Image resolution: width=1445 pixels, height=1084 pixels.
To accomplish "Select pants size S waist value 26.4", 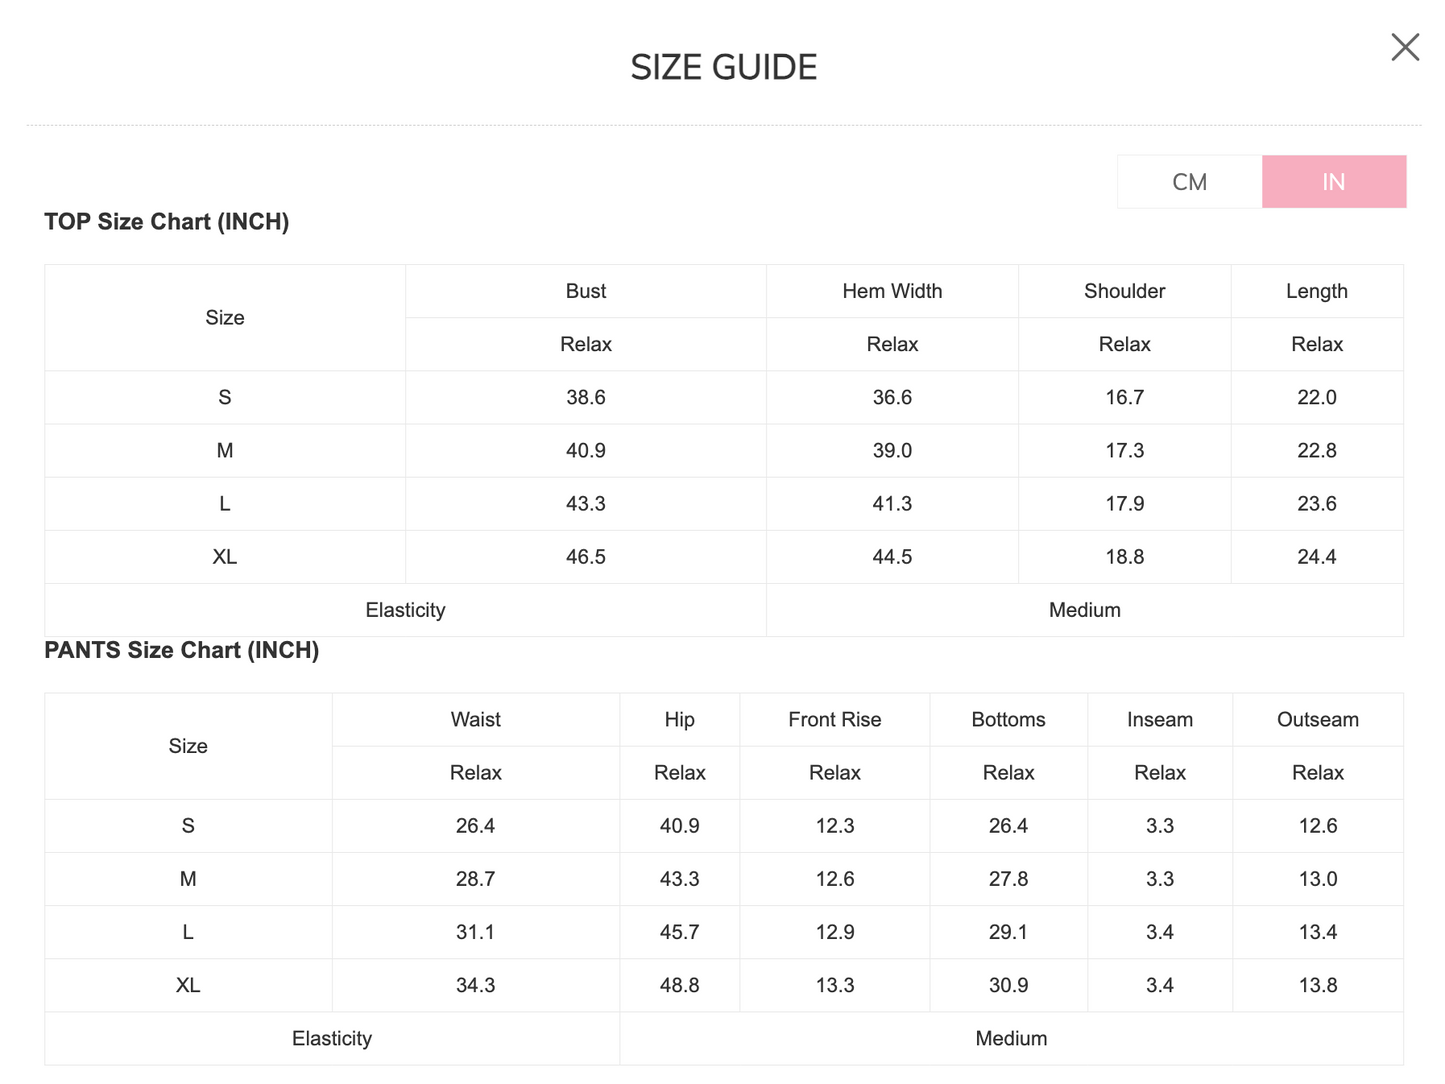I will pos(476,826).
